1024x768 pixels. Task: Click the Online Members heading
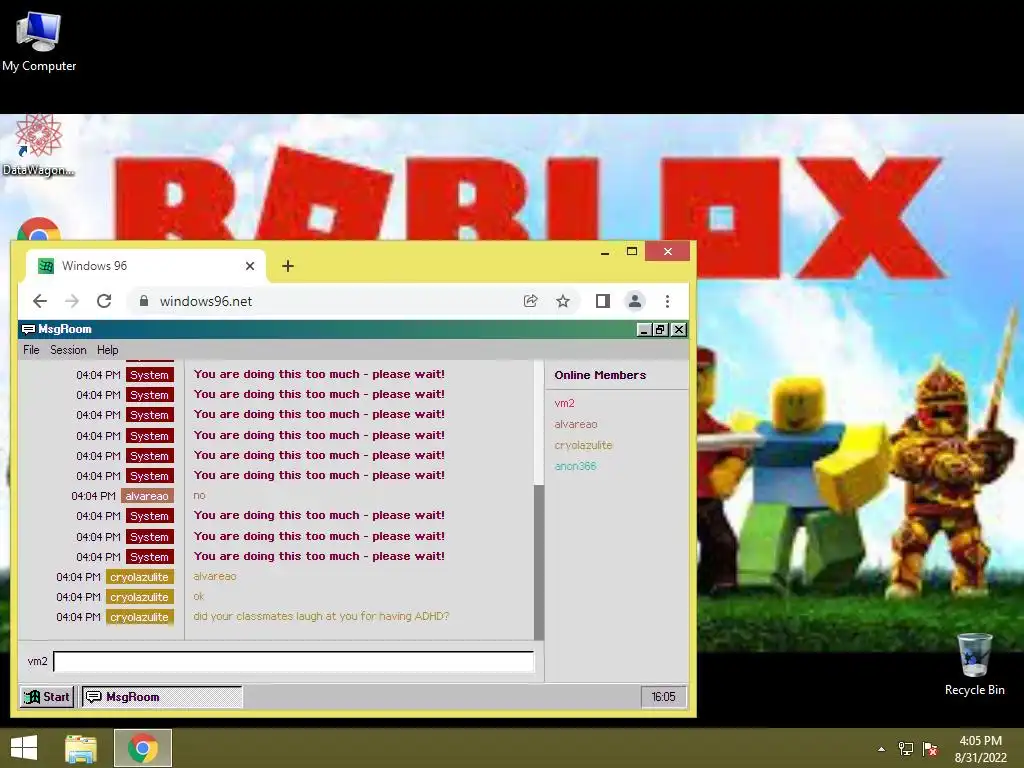coord(600,375)
